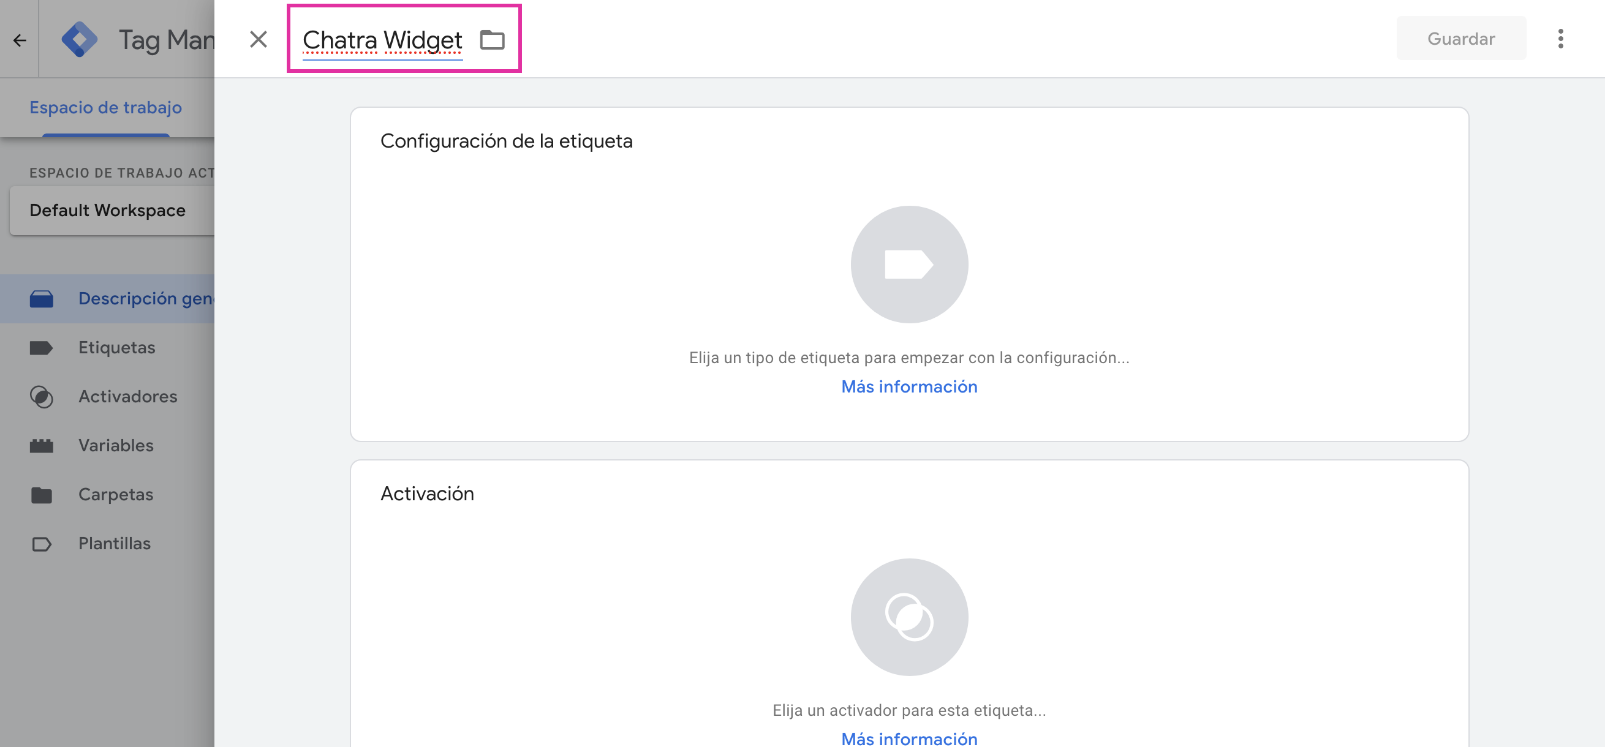Go to Activadores in the sidebar
This screenshot has width=1605, height=747.
(x=128, y=397)
